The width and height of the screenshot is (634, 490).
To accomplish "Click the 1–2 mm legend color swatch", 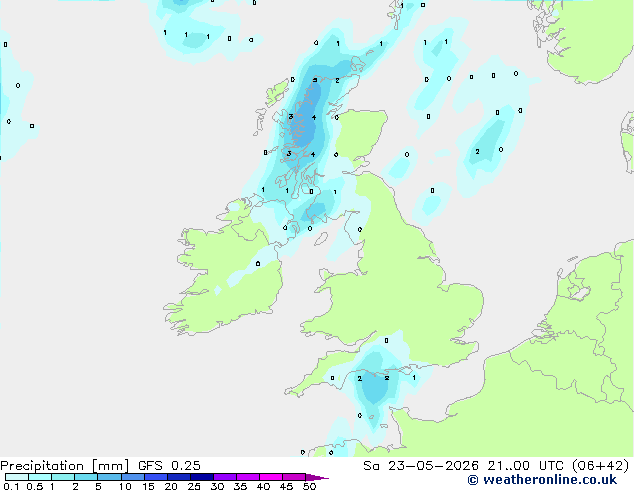I will pyautogui.click(x=63, y=477).
